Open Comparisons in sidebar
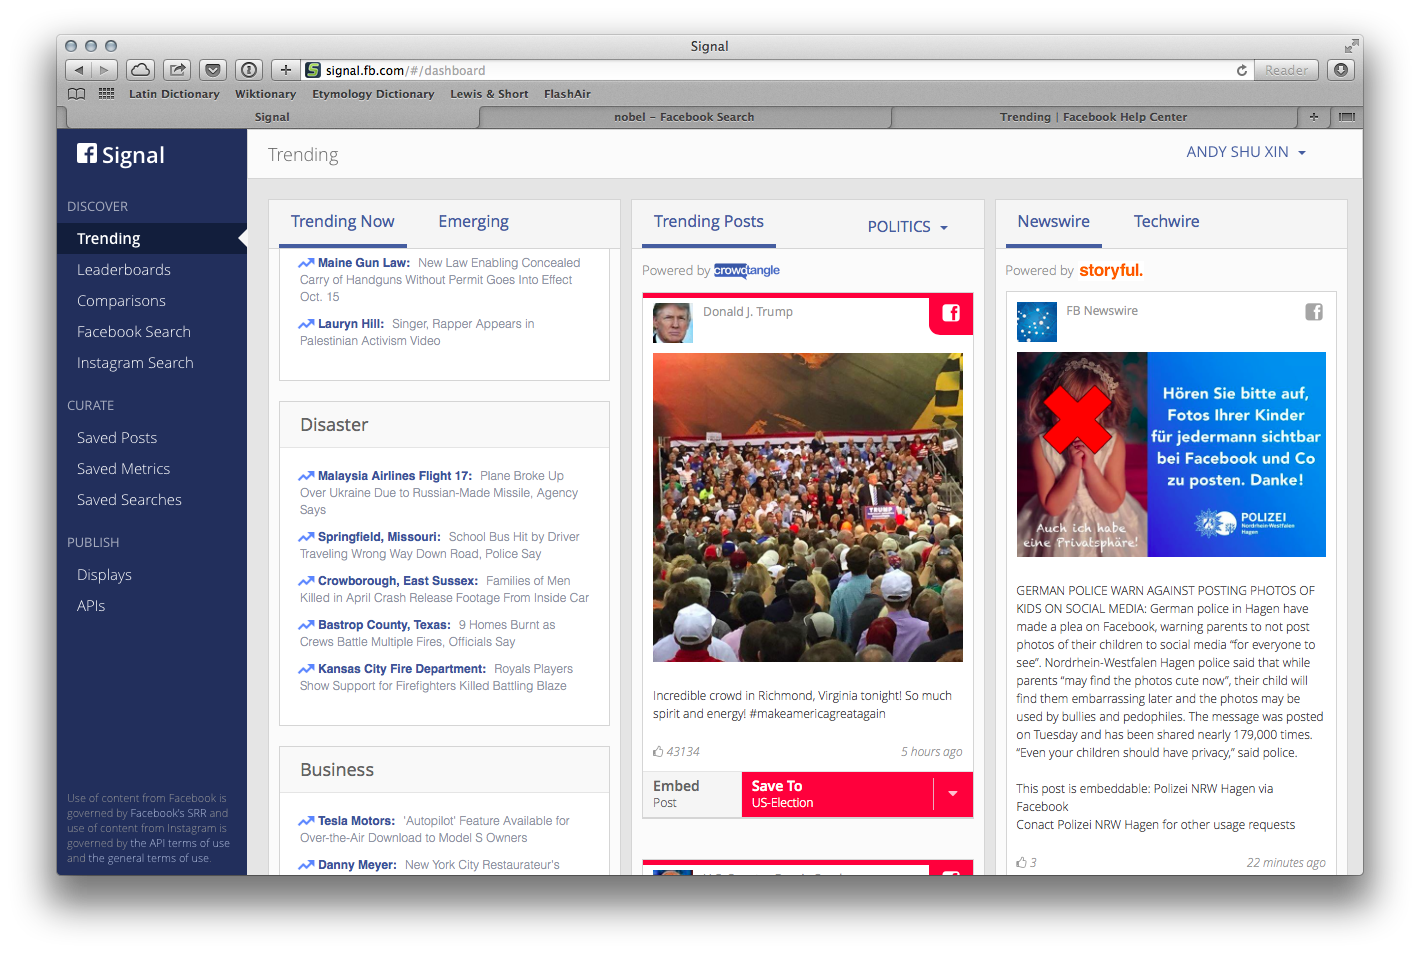The width and height of the screenshot is (1420, 954). (x=121, y=301)
